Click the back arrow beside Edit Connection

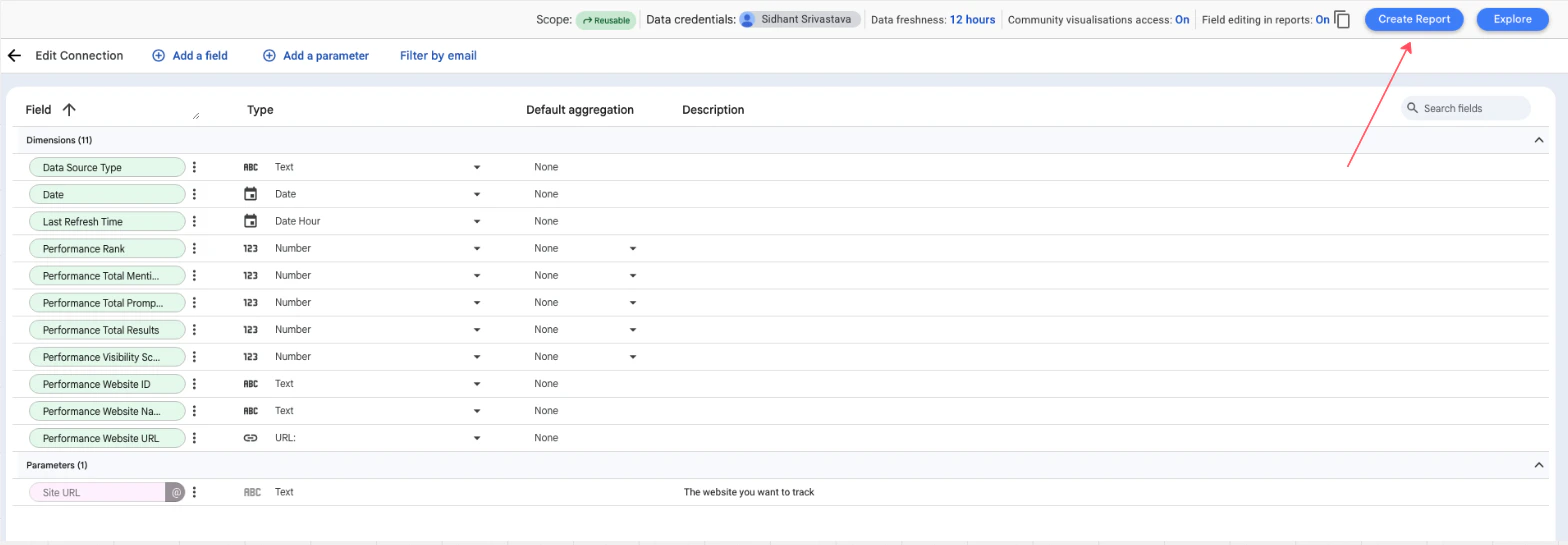14,56
